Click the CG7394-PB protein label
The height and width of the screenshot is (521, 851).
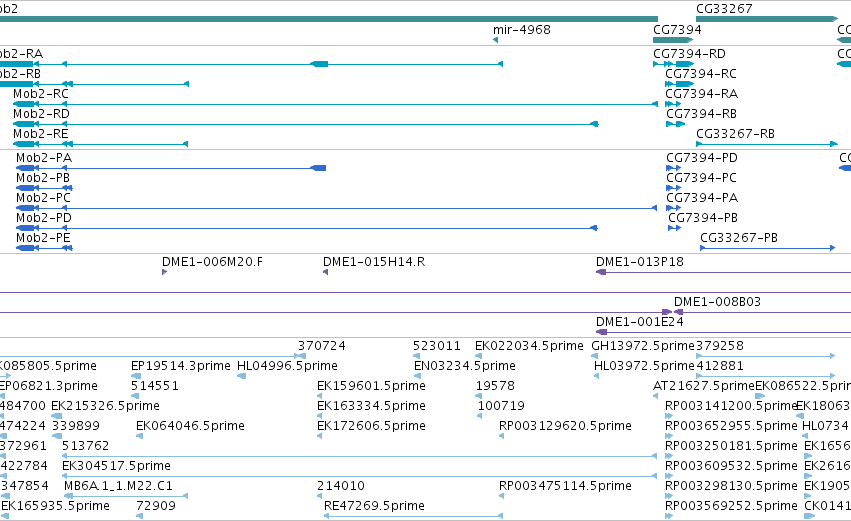tap(703, 218)
